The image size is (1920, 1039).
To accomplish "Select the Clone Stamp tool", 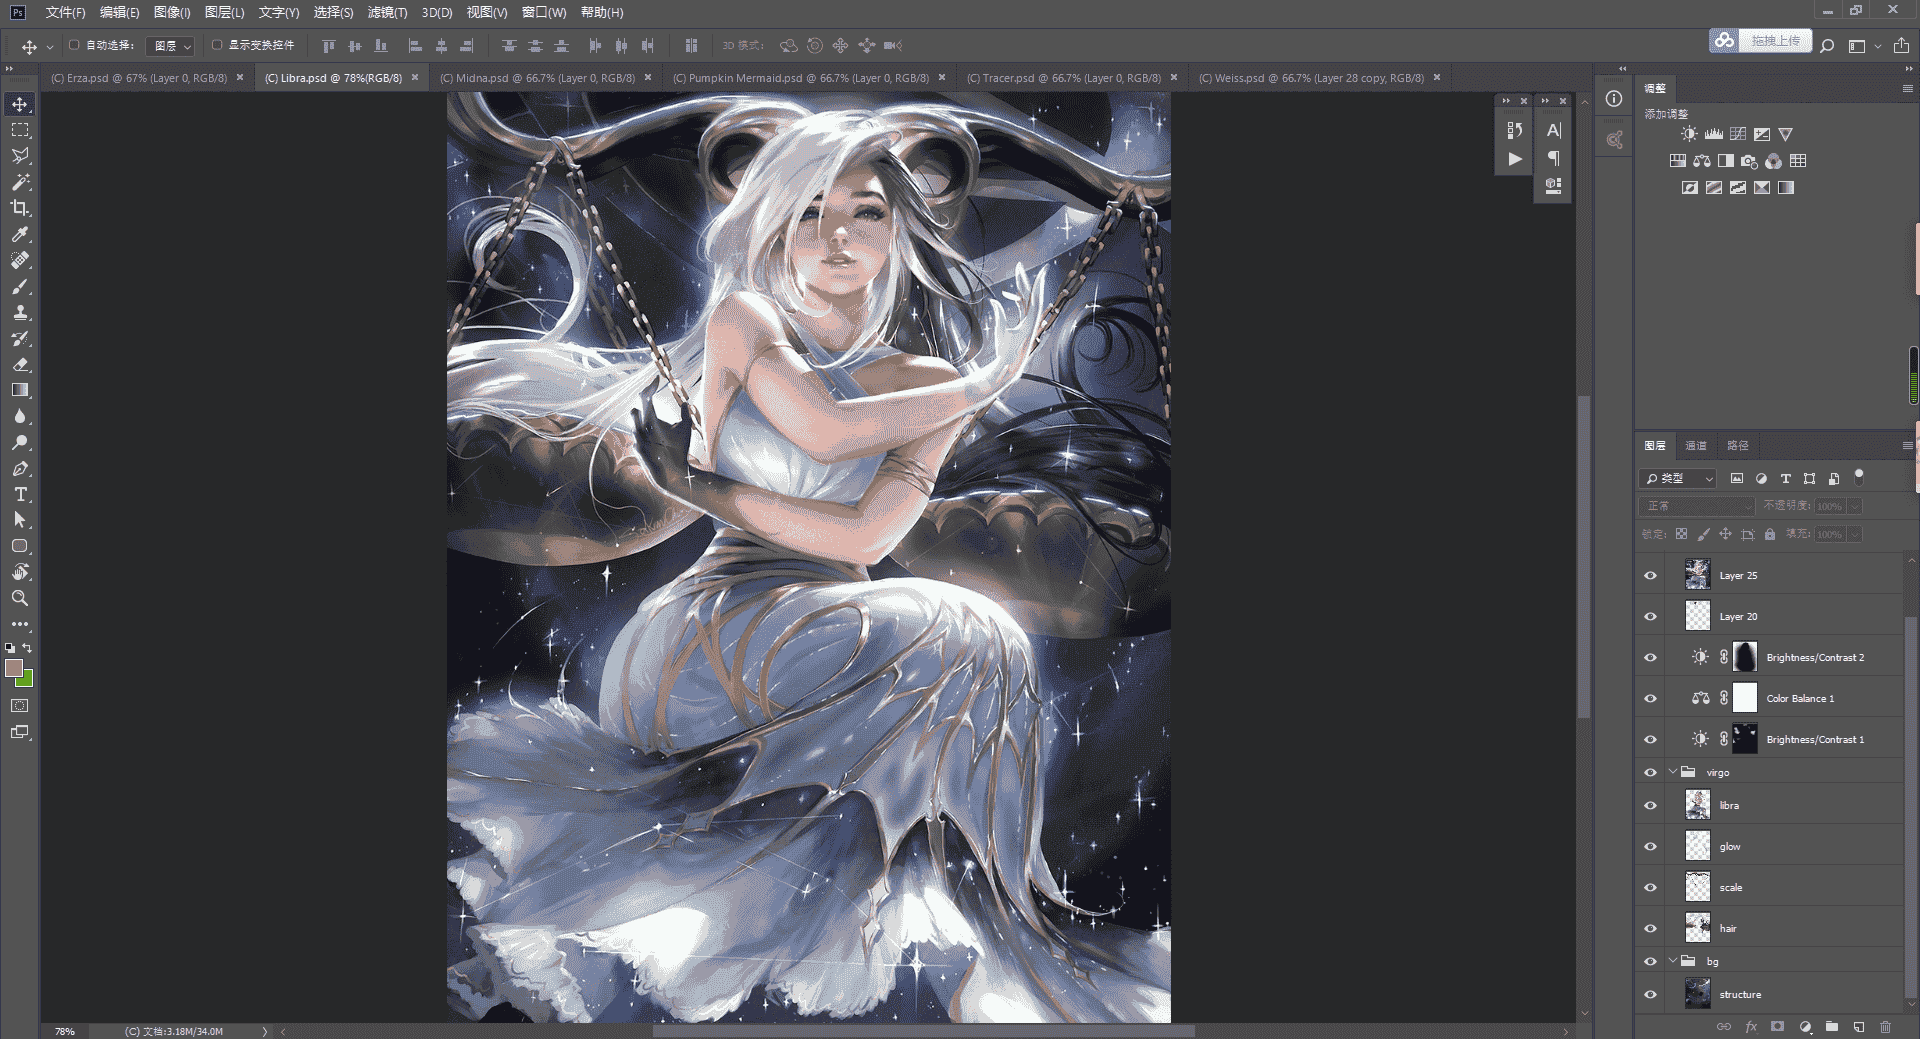I will tap(20, 312).
